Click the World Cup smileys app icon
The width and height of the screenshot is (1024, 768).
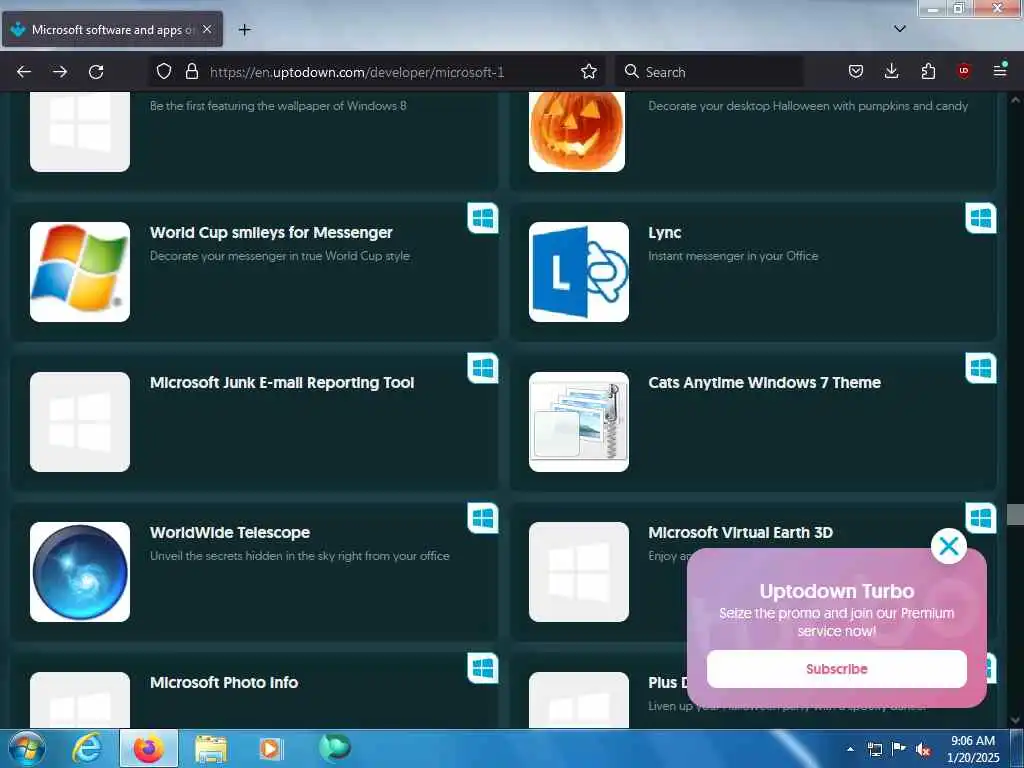(80, 272)
